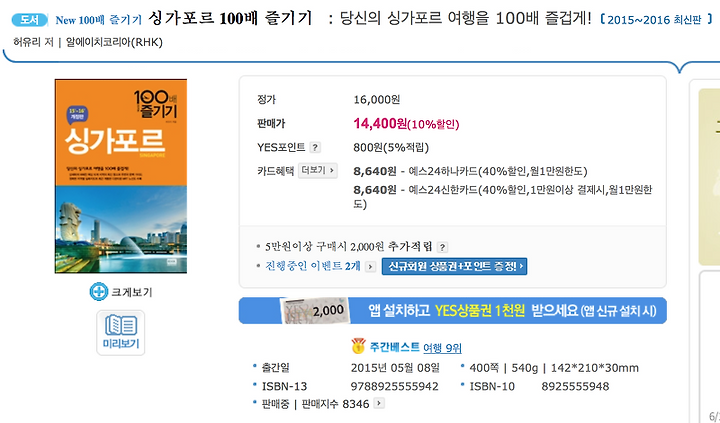Open the New 100배 즐기기 series link
720x423 pixels.
(x=98, y=20)
